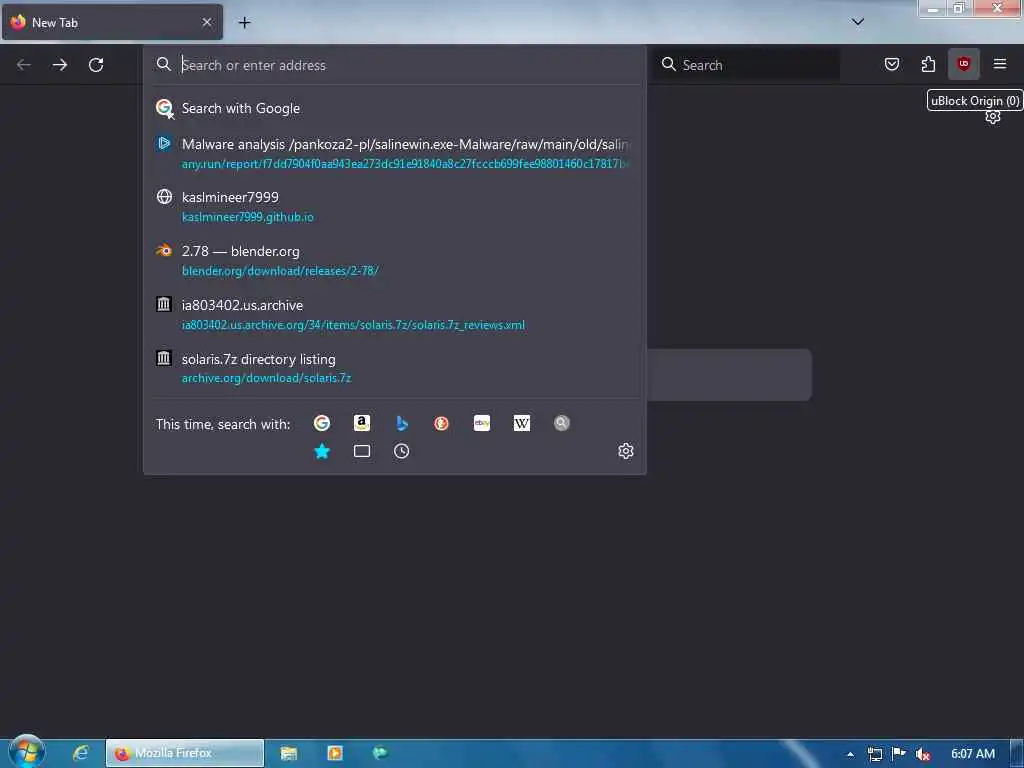1024x768 pixels.
Task: Search open tabs with the tab icon
Action: point(362,451)
